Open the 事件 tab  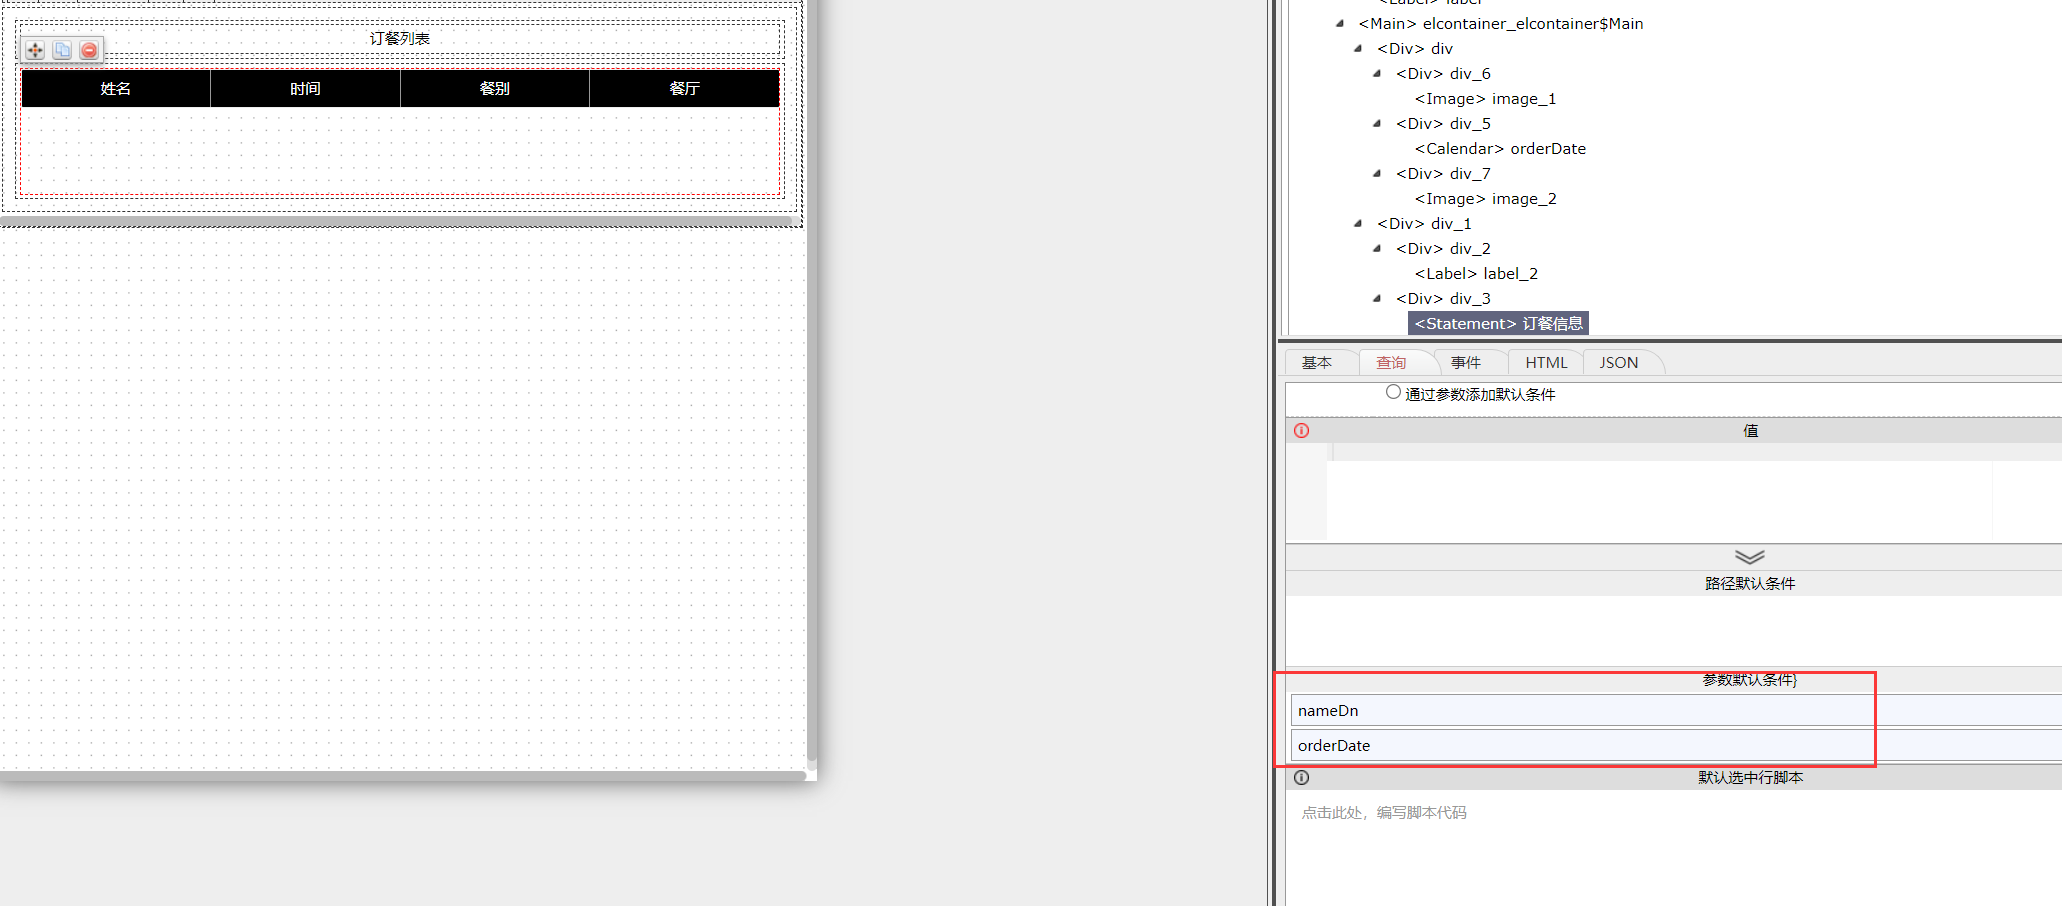pyautogui.click(x=1466, y=363)
